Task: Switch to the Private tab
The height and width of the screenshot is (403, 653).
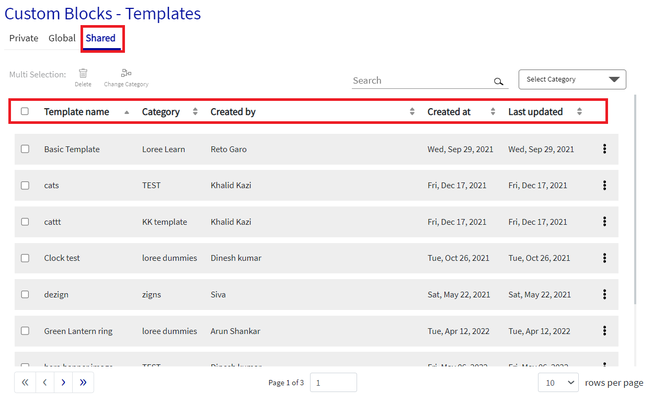Action: tap(24, 38)
